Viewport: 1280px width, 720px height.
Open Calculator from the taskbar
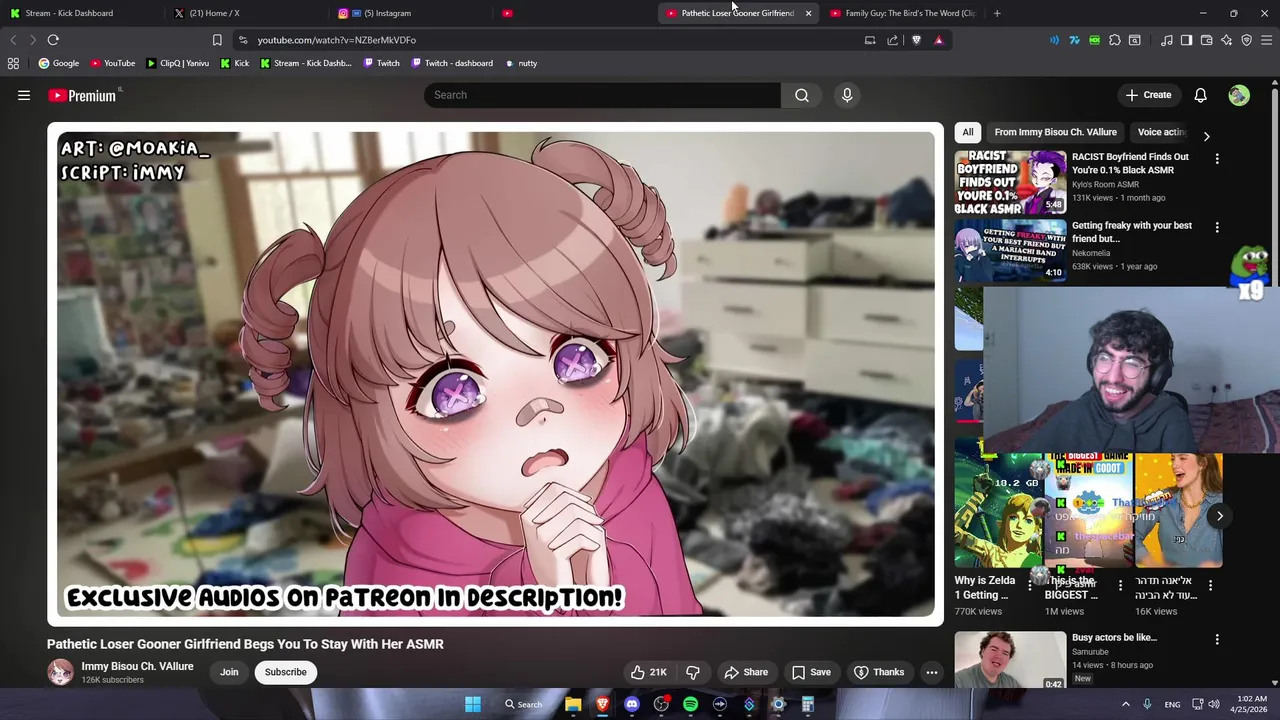[x=808, y=704]
